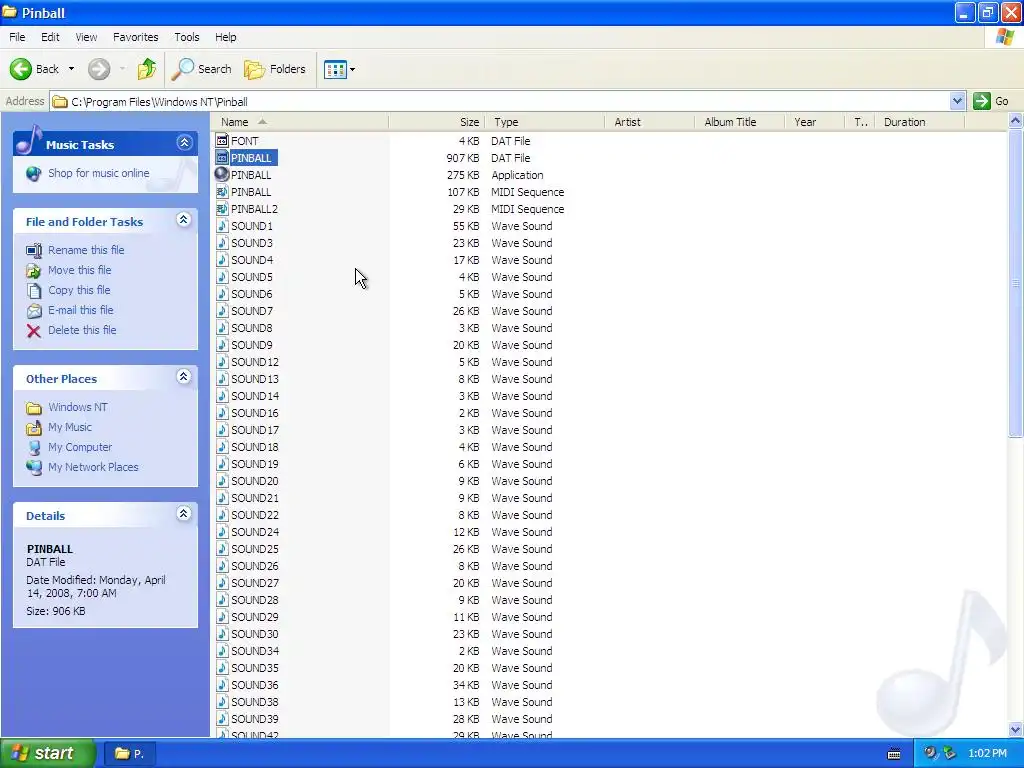
Task: Open the address bar dropdown
Action: (957, 101)
